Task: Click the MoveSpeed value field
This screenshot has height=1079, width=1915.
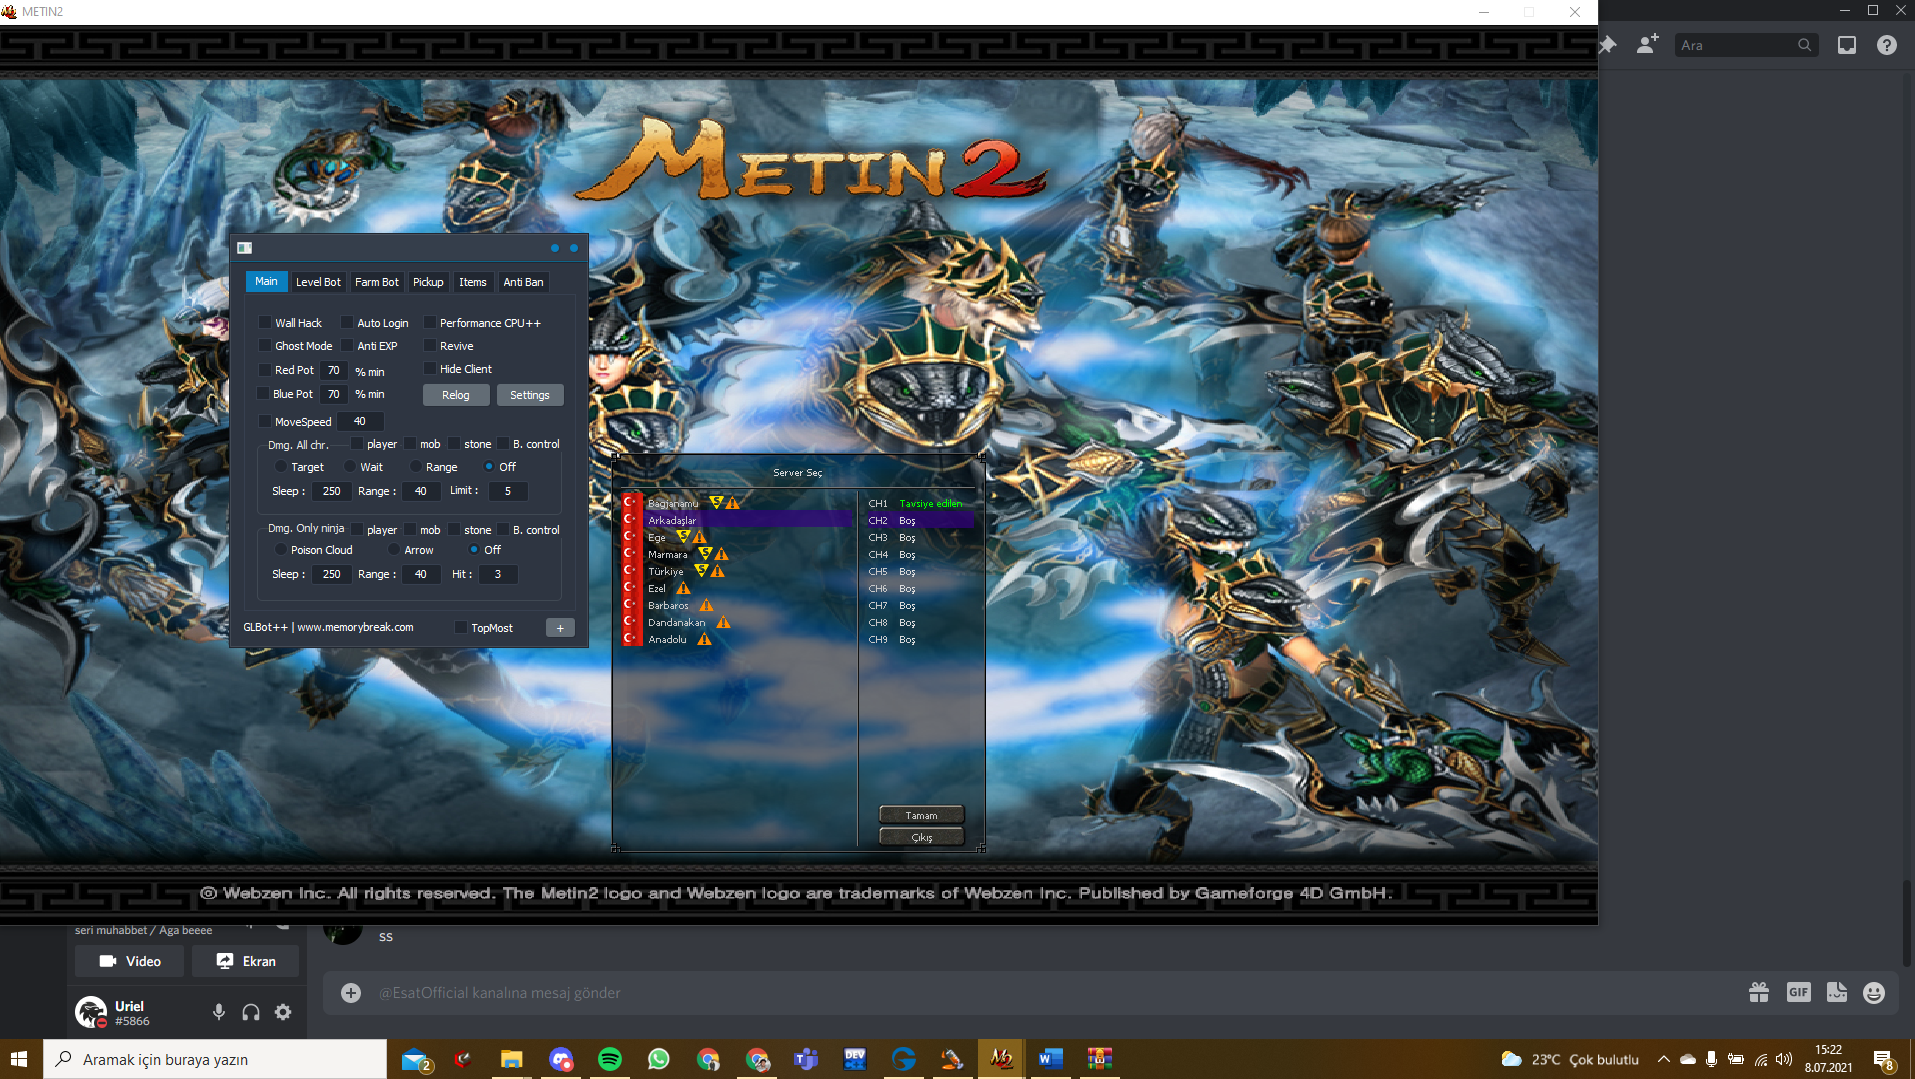Action: tap(360, 422)
